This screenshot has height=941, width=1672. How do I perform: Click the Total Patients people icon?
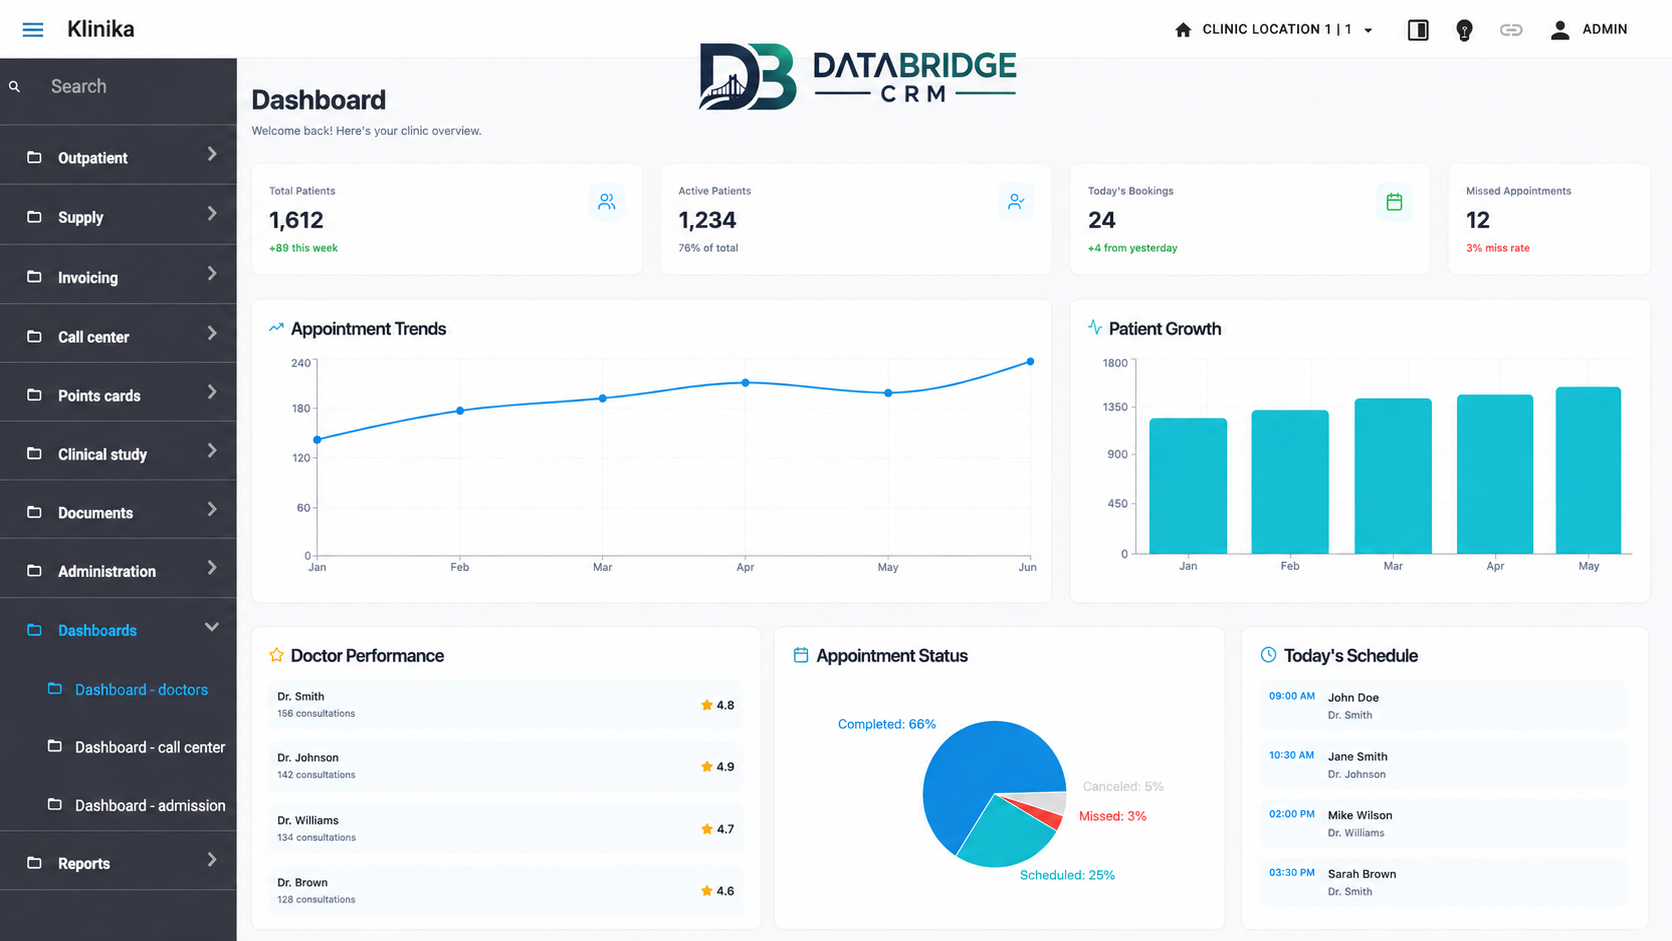coord(606,202)
